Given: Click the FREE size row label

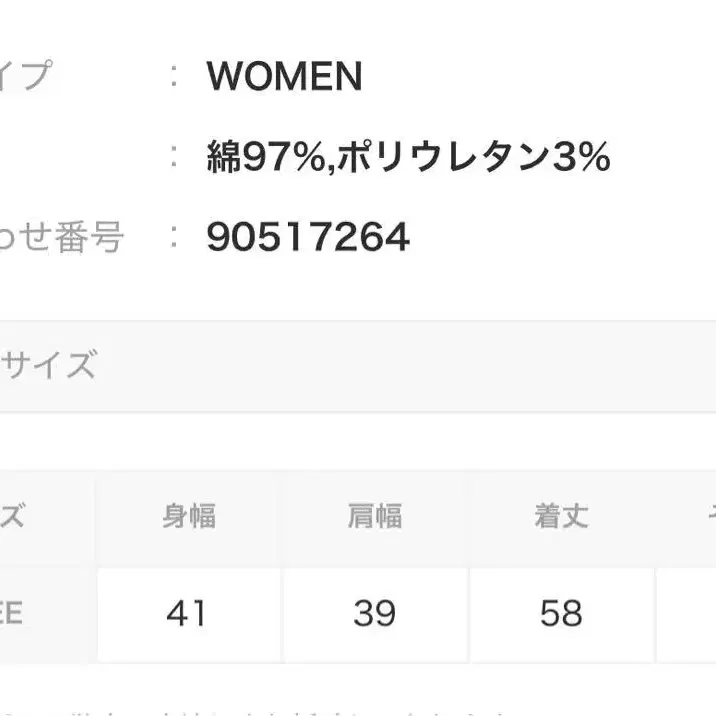Looking at the screenshot, I should click(14, 613).
